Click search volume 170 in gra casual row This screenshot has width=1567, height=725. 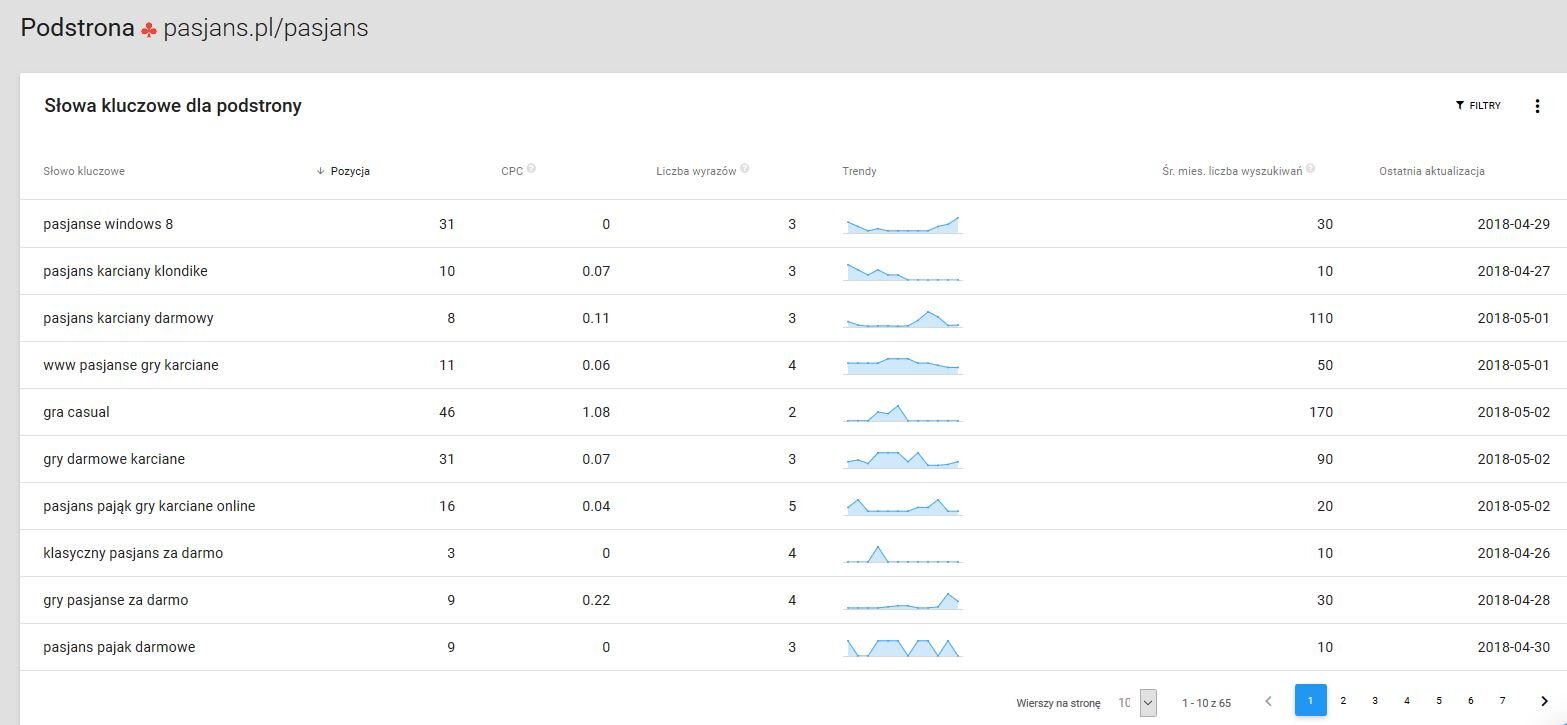[x=1320, y=412]
